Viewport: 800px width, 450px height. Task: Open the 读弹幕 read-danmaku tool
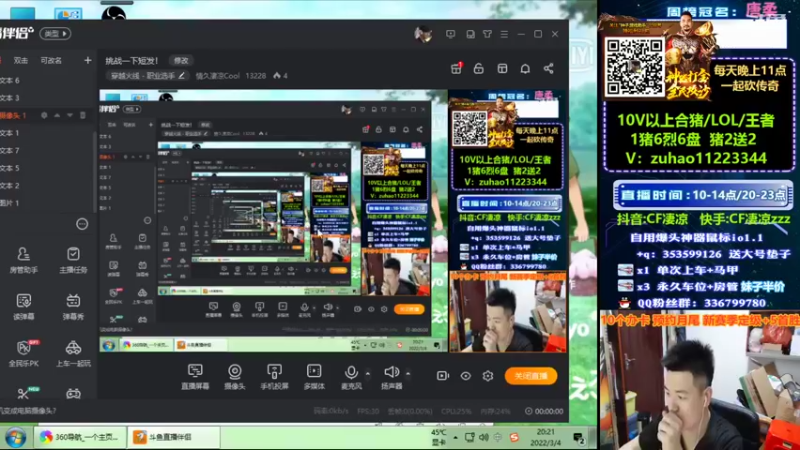[x=23, y=306]
